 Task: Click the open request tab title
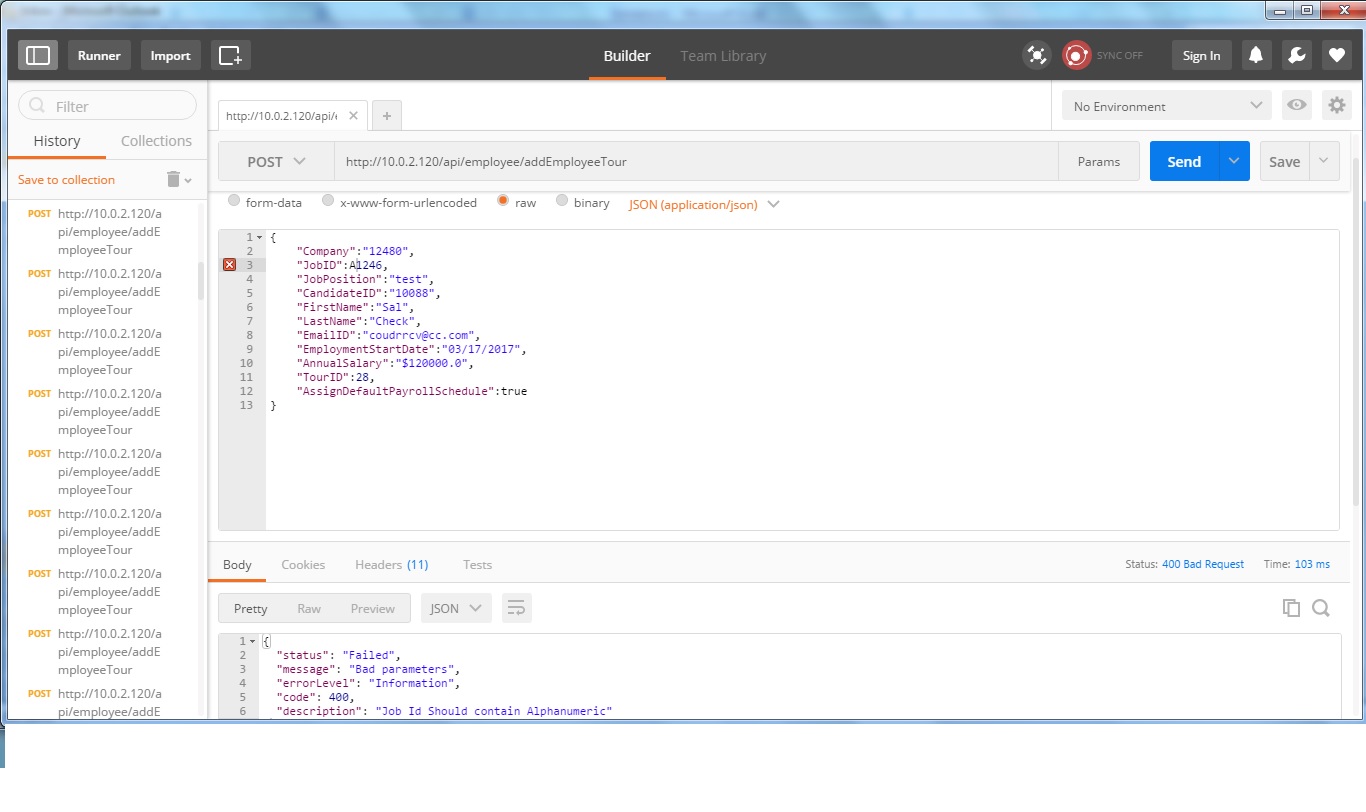coord(282,116)
